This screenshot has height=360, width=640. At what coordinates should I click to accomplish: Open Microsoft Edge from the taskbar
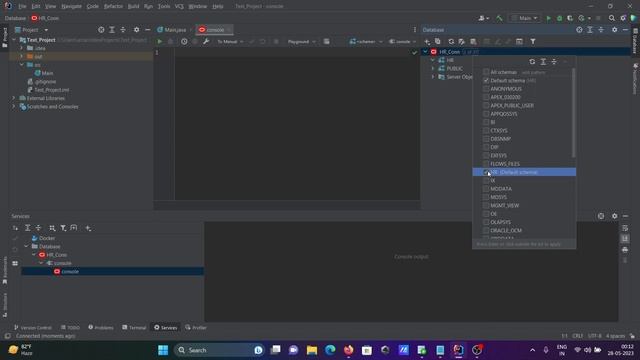click(x=330, y=350)
